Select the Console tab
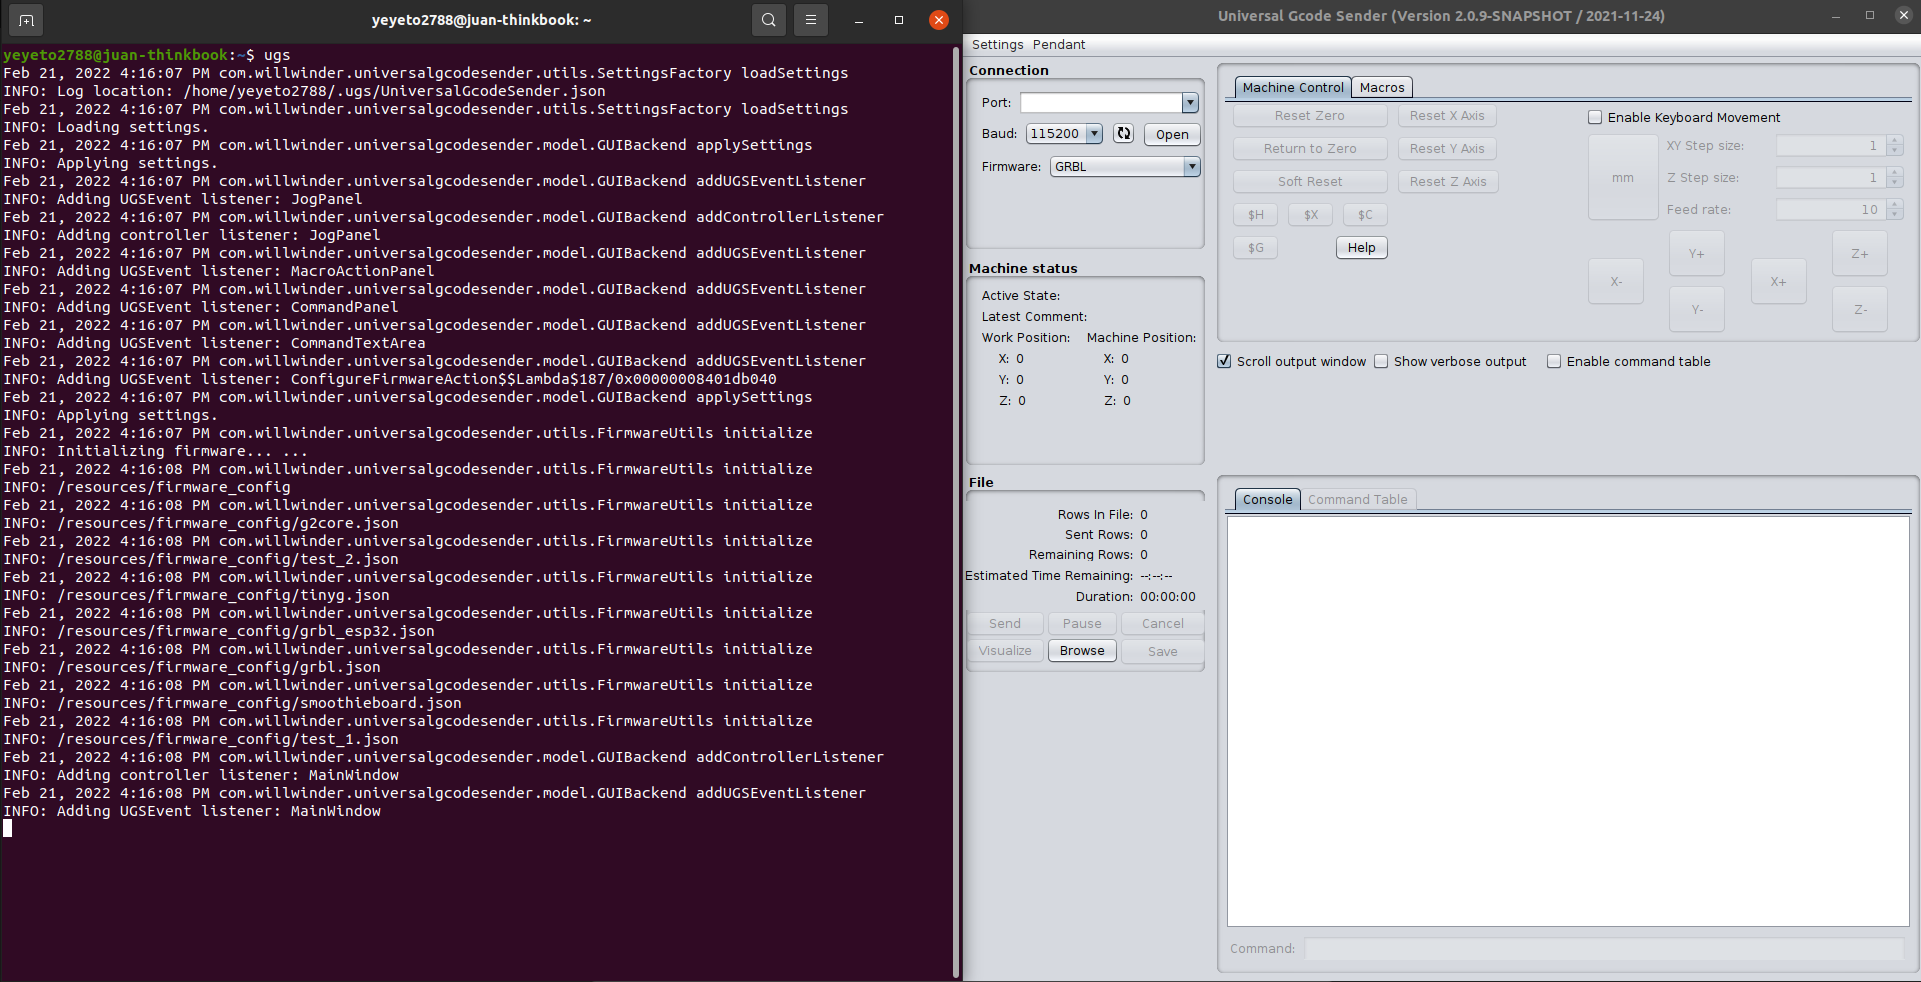1921x982 pixels. pyautogui.click(x=1267, y=500)
